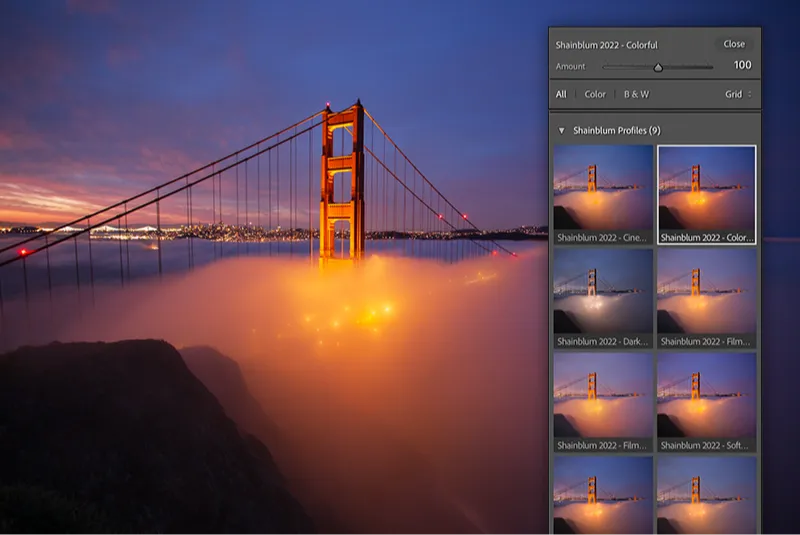Click the Amount value field showing 100
This screenshot has width=800, height=535.
click(742, 65)
